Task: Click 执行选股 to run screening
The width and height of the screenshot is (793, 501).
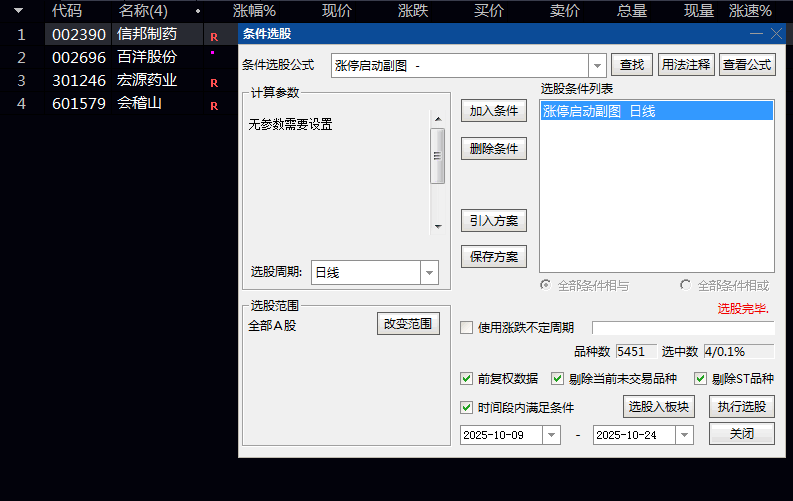Action: tap(741, 406)
